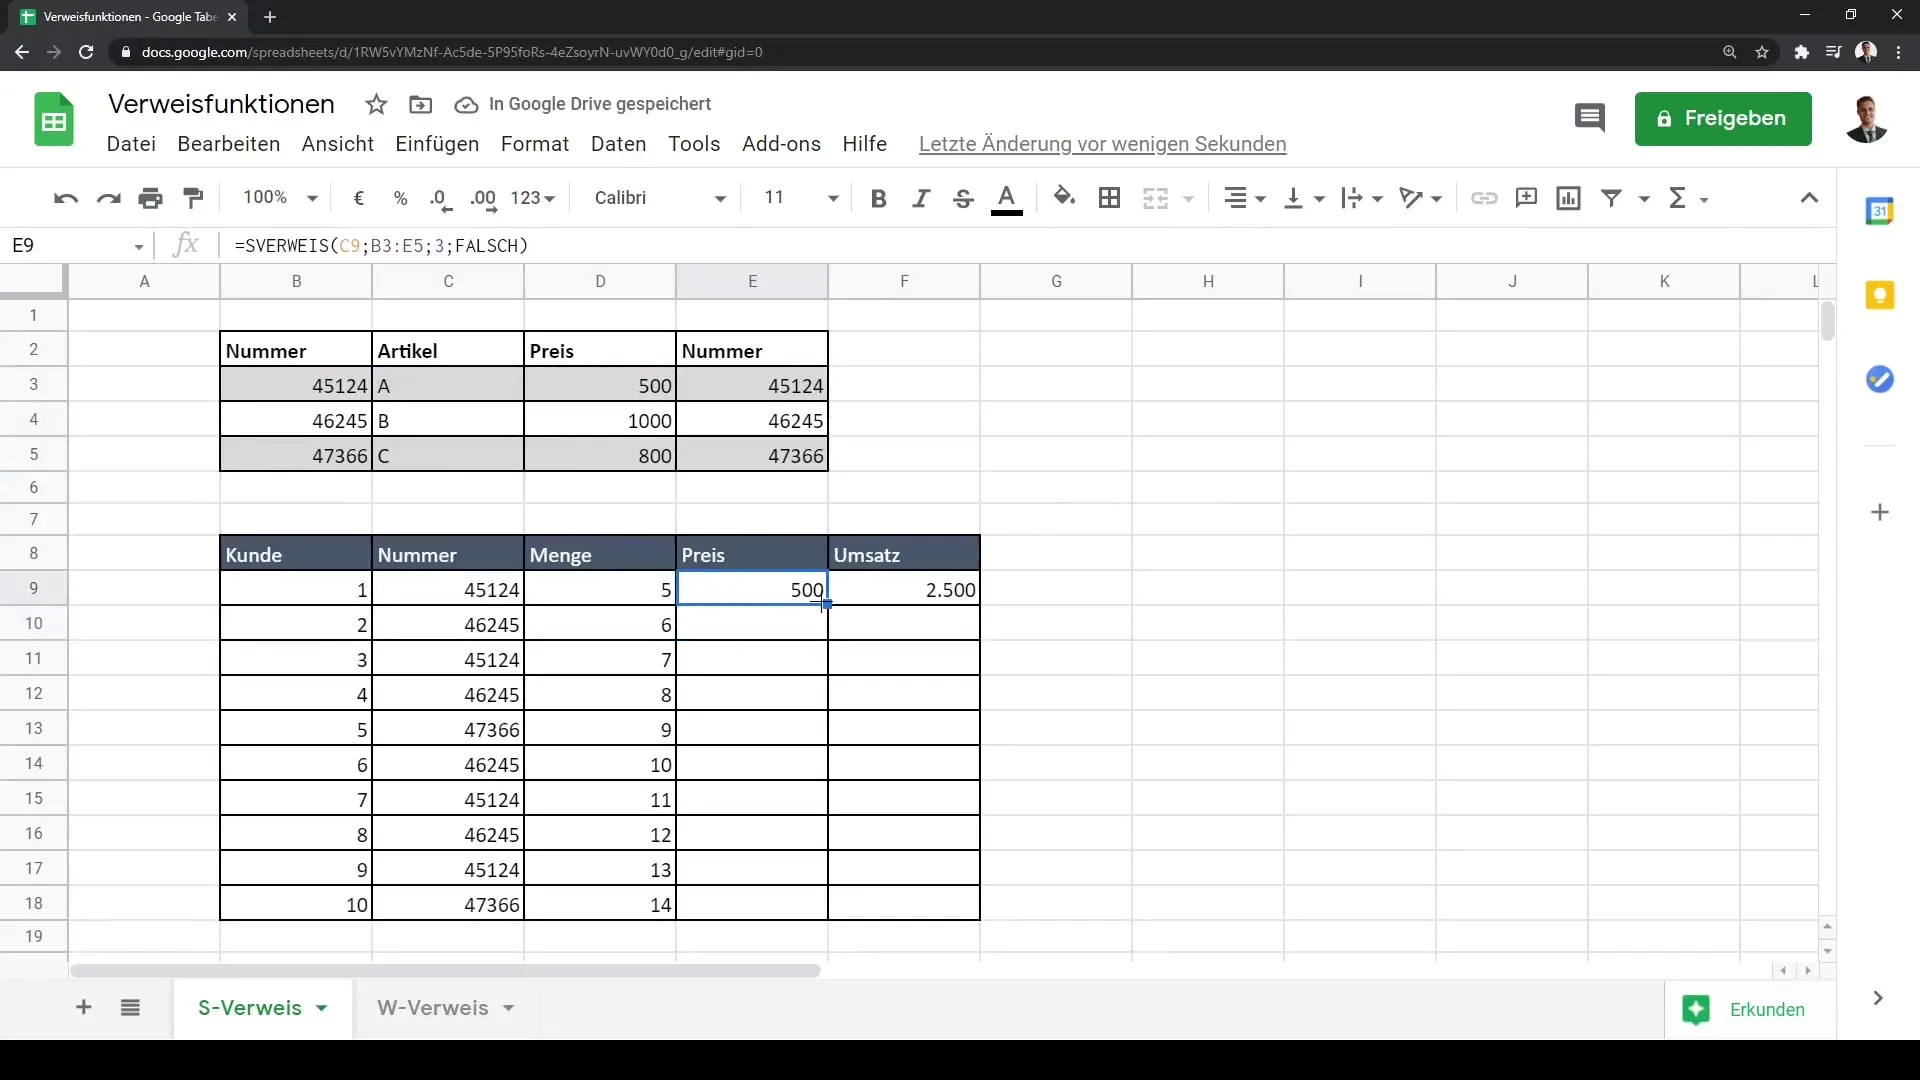Viewport: 1920px width, 1080px height.
Task: Open the Einfügen menu
Action: (x=437, y=144)
